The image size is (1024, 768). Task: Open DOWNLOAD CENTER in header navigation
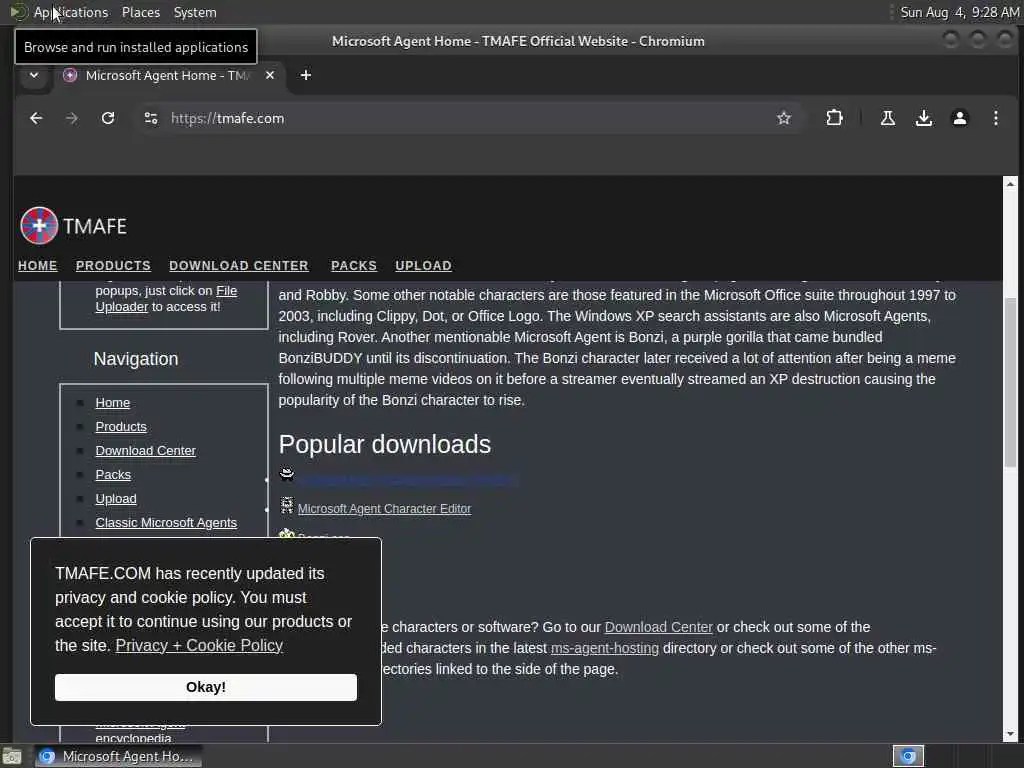[x=239, y=266]
